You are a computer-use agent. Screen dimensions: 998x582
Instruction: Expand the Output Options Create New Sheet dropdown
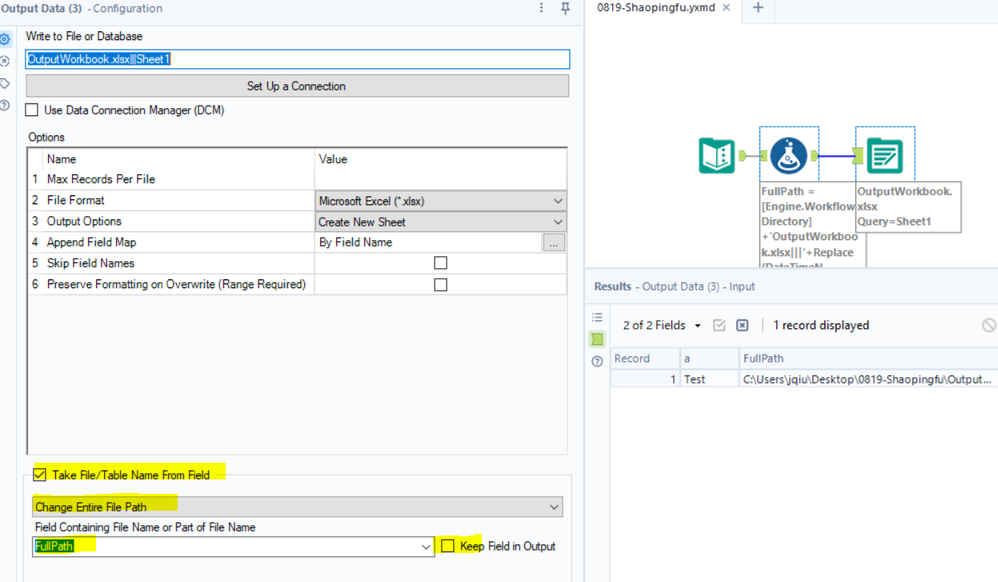440,222
